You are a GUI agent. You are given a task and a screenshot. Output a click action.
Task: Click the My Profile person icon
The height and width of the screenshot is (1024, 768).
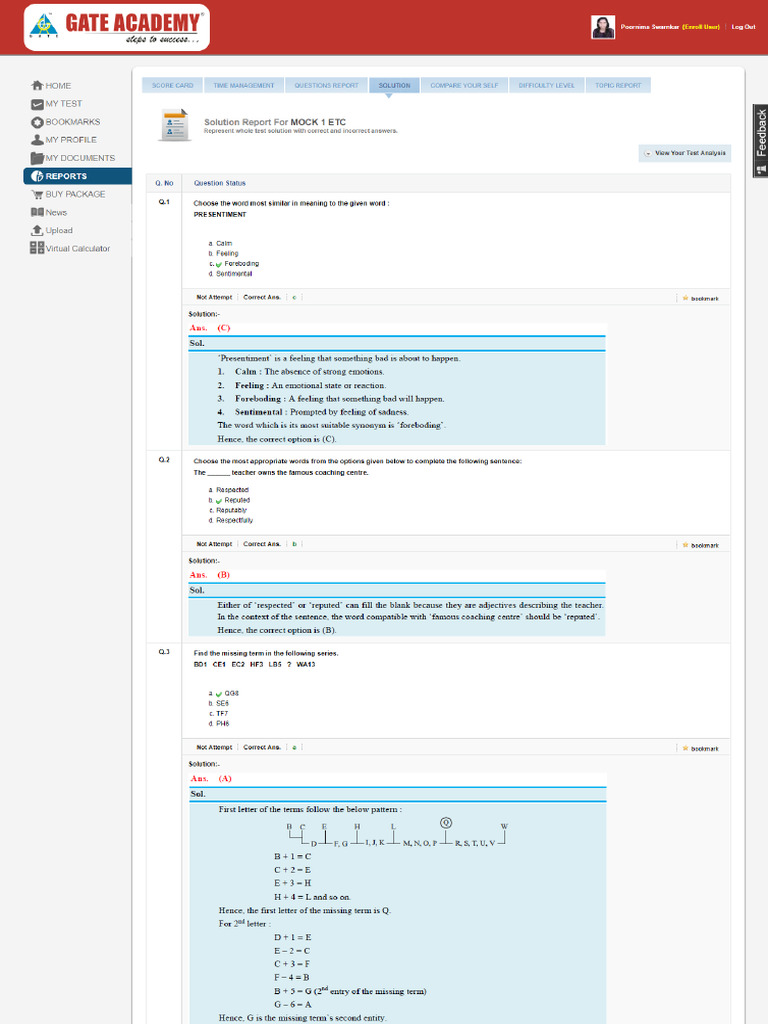click(x=37, y=140)
